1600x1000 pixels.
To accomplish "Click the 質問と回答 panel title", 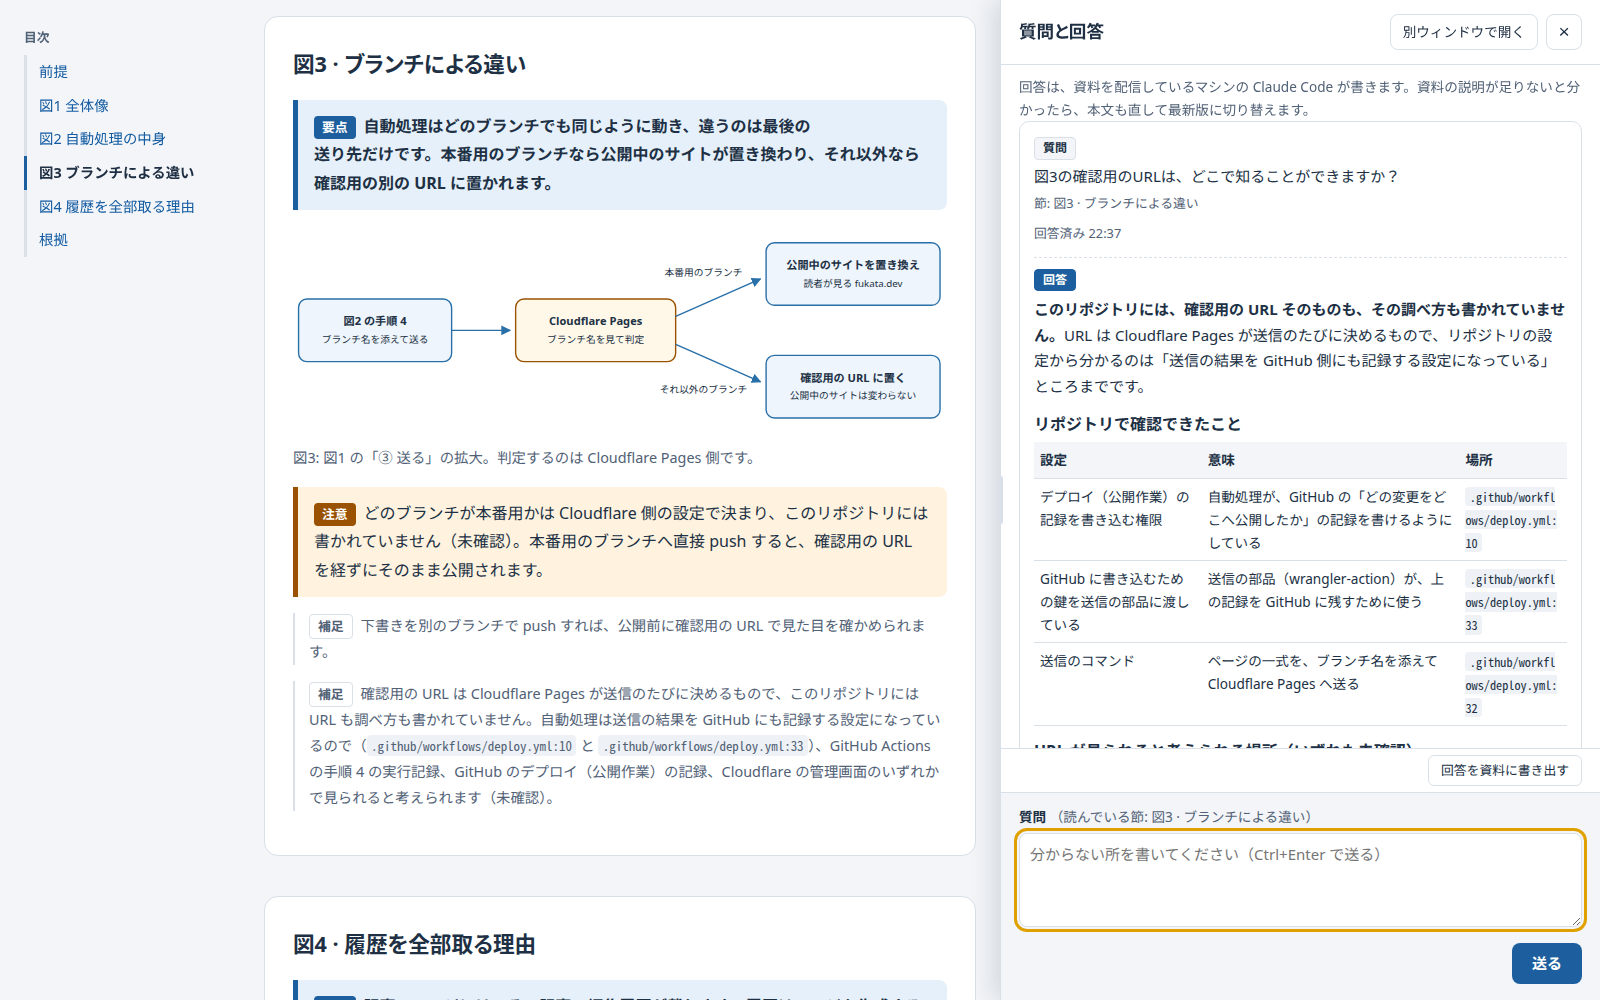I will [1061, 32].
